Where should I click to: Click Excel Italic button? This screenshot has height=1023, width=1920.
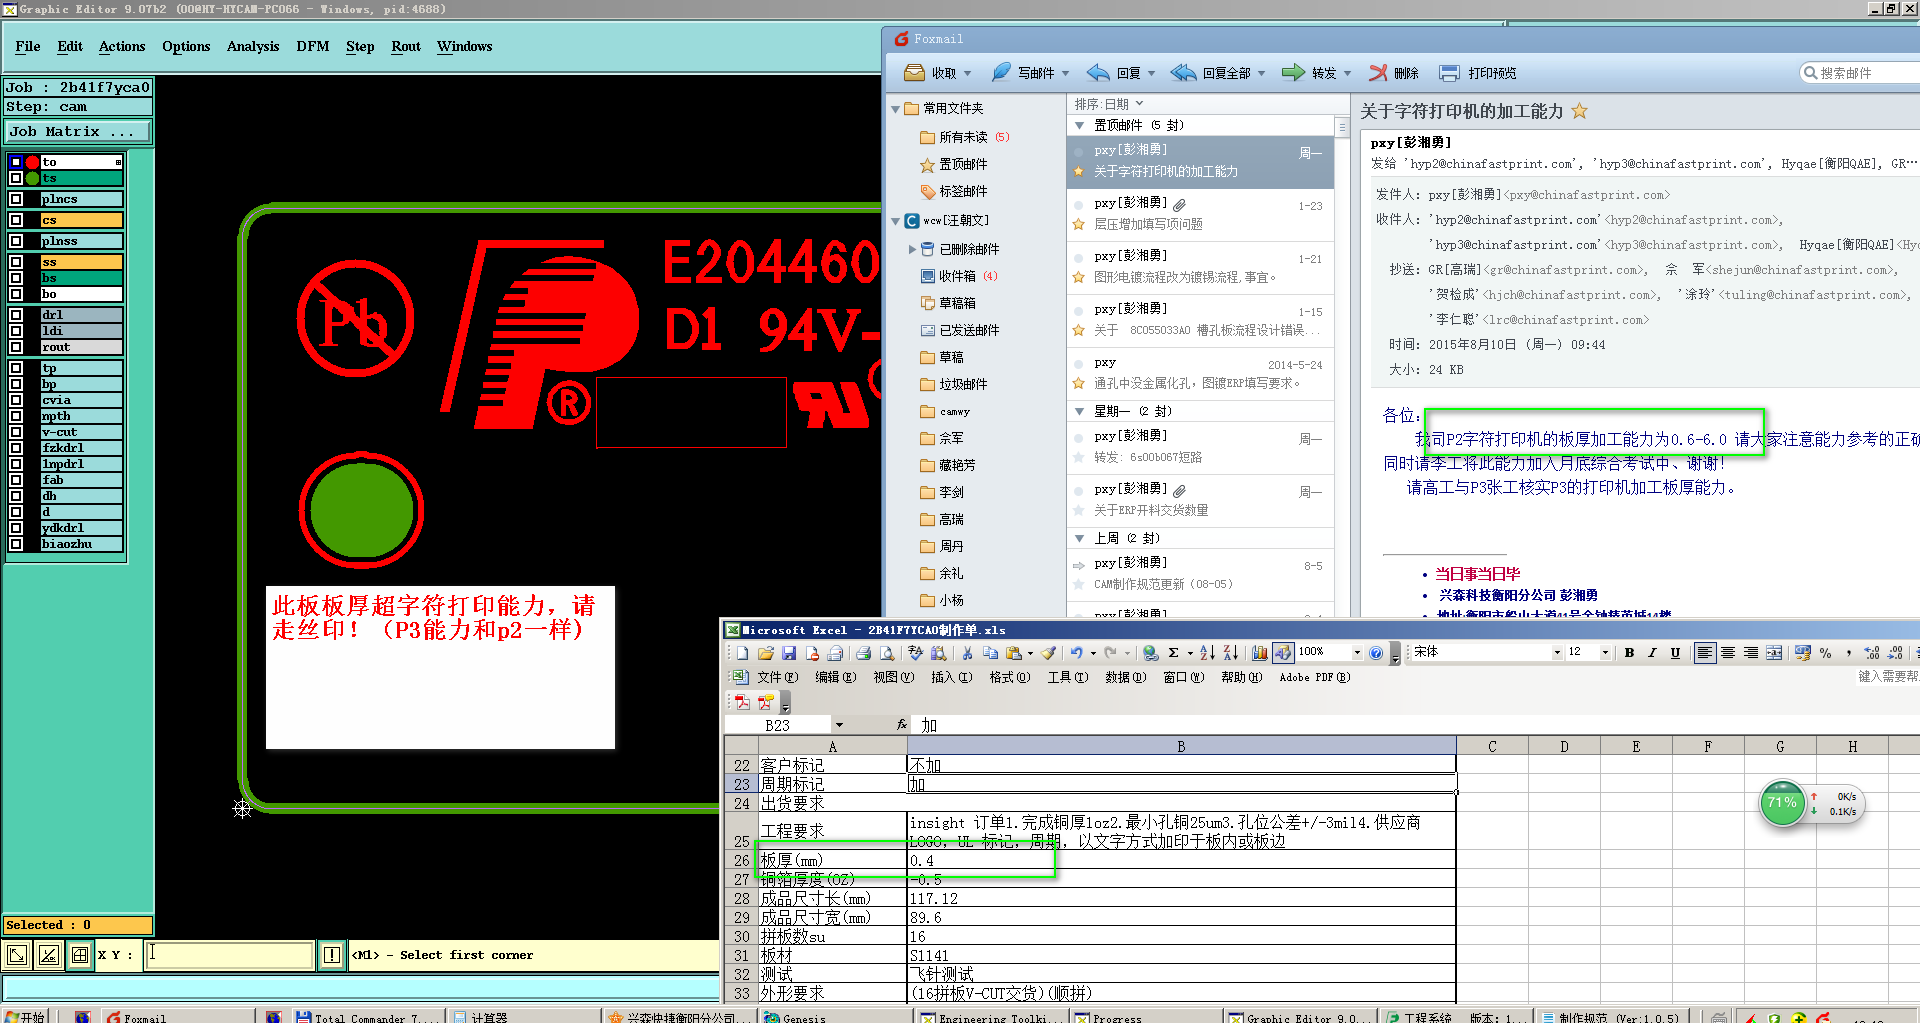pyautogui.click(x=1652, y=653)
